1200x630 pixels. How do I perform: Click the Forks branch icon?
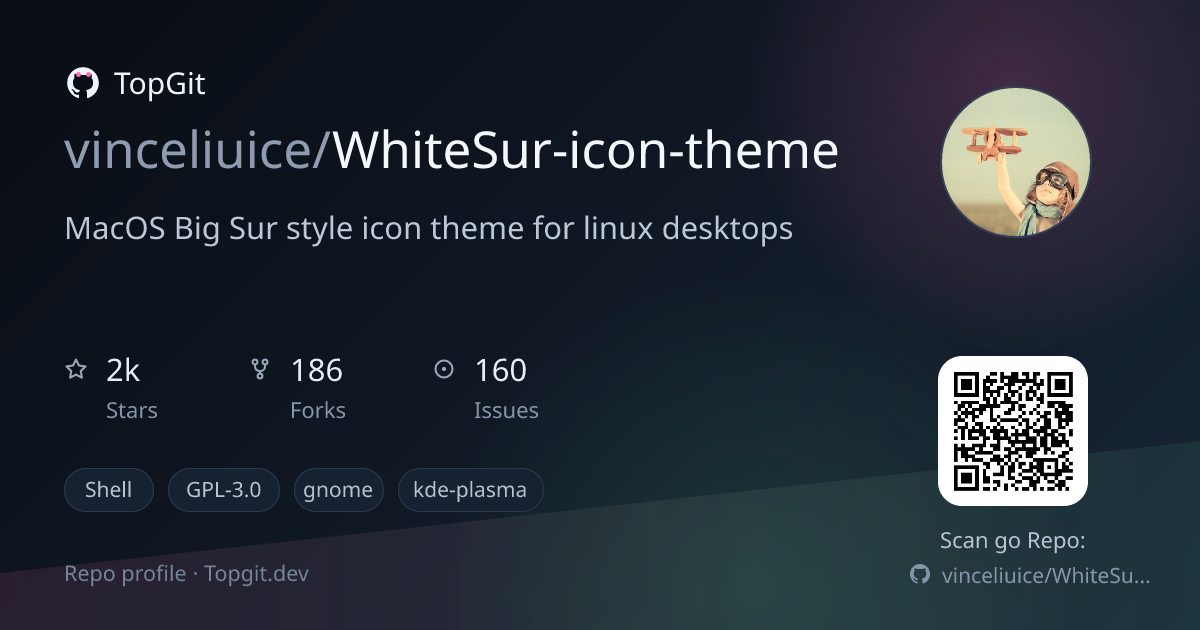tap(260, 370)
